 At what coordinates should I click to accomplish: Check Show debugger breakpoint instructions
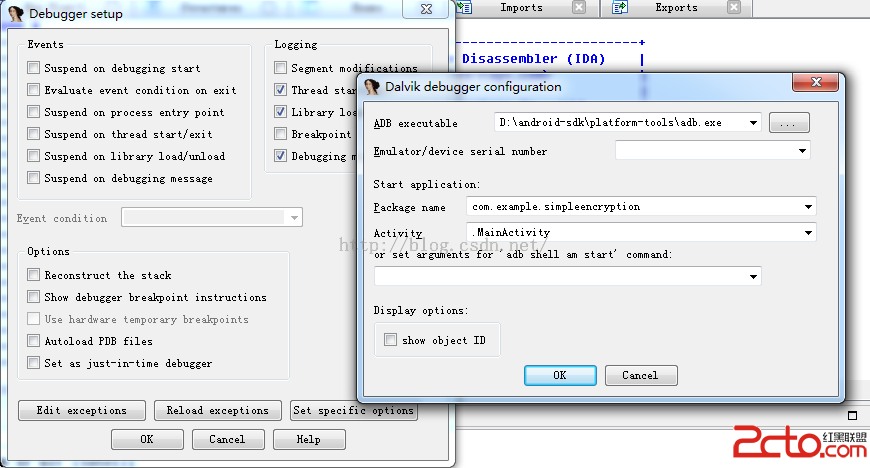tap(33, 297)
